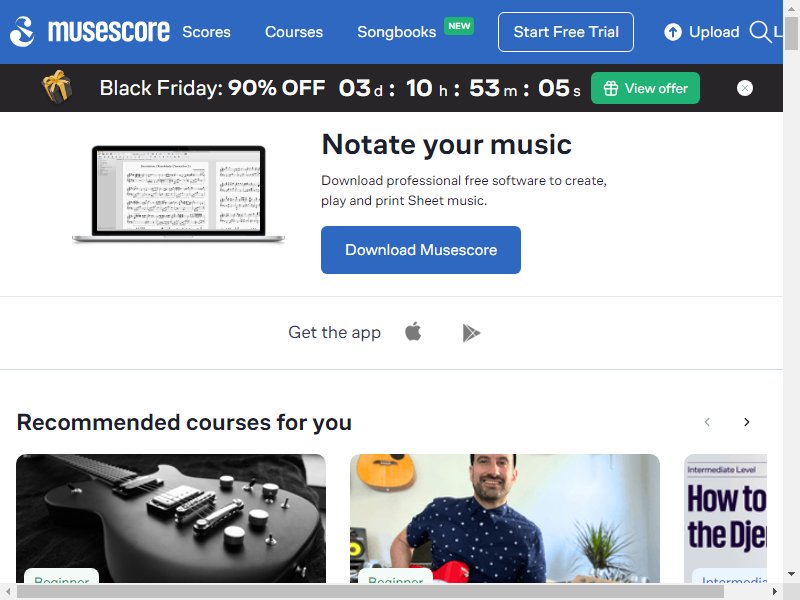Click the gift box icon in banner
Image resolution: width=800 pixels, height=600 pixels.
(57, 87)
